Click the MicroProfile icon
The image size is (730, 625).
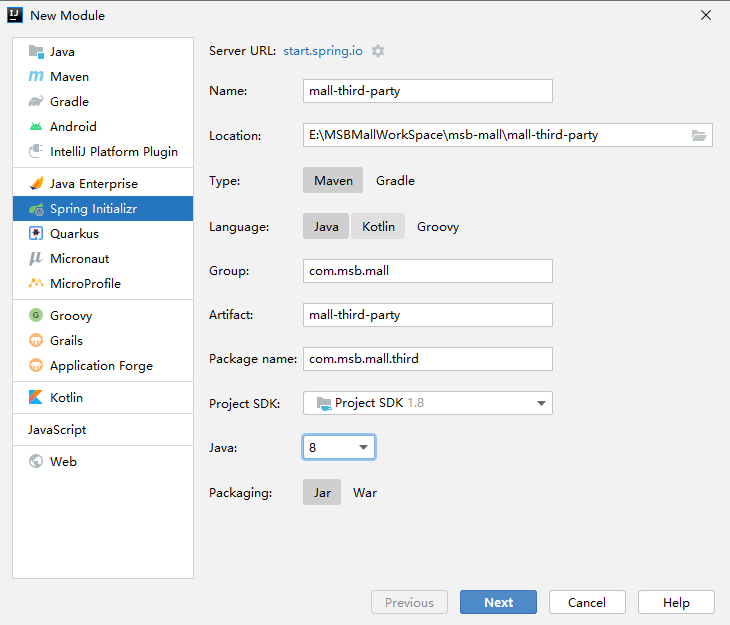pos(36,283)
